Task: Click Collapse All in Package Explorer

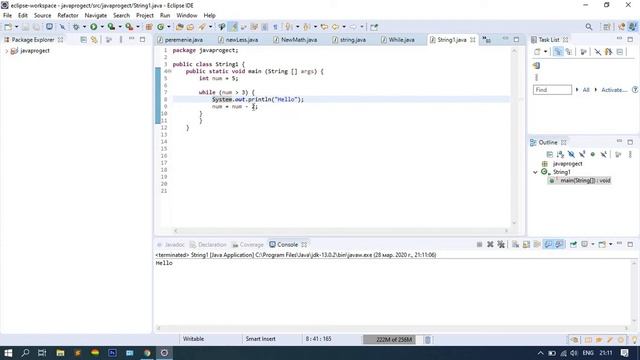Action: pos(83,40)
